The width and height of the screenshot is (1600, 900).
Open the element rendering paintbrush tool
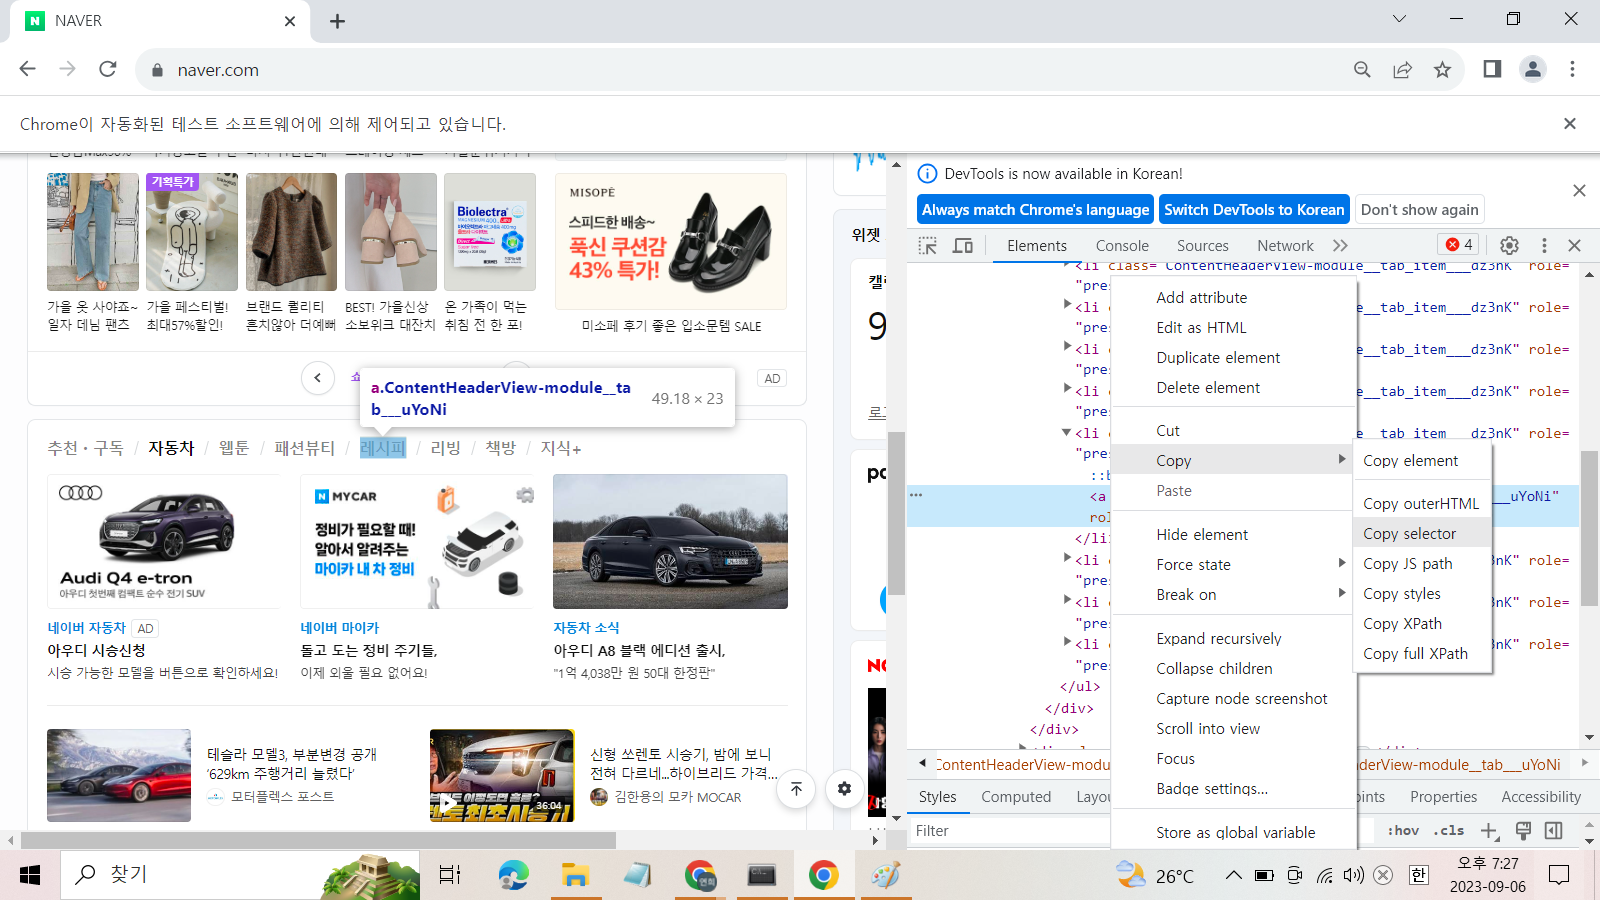(x=1523, y=831)
